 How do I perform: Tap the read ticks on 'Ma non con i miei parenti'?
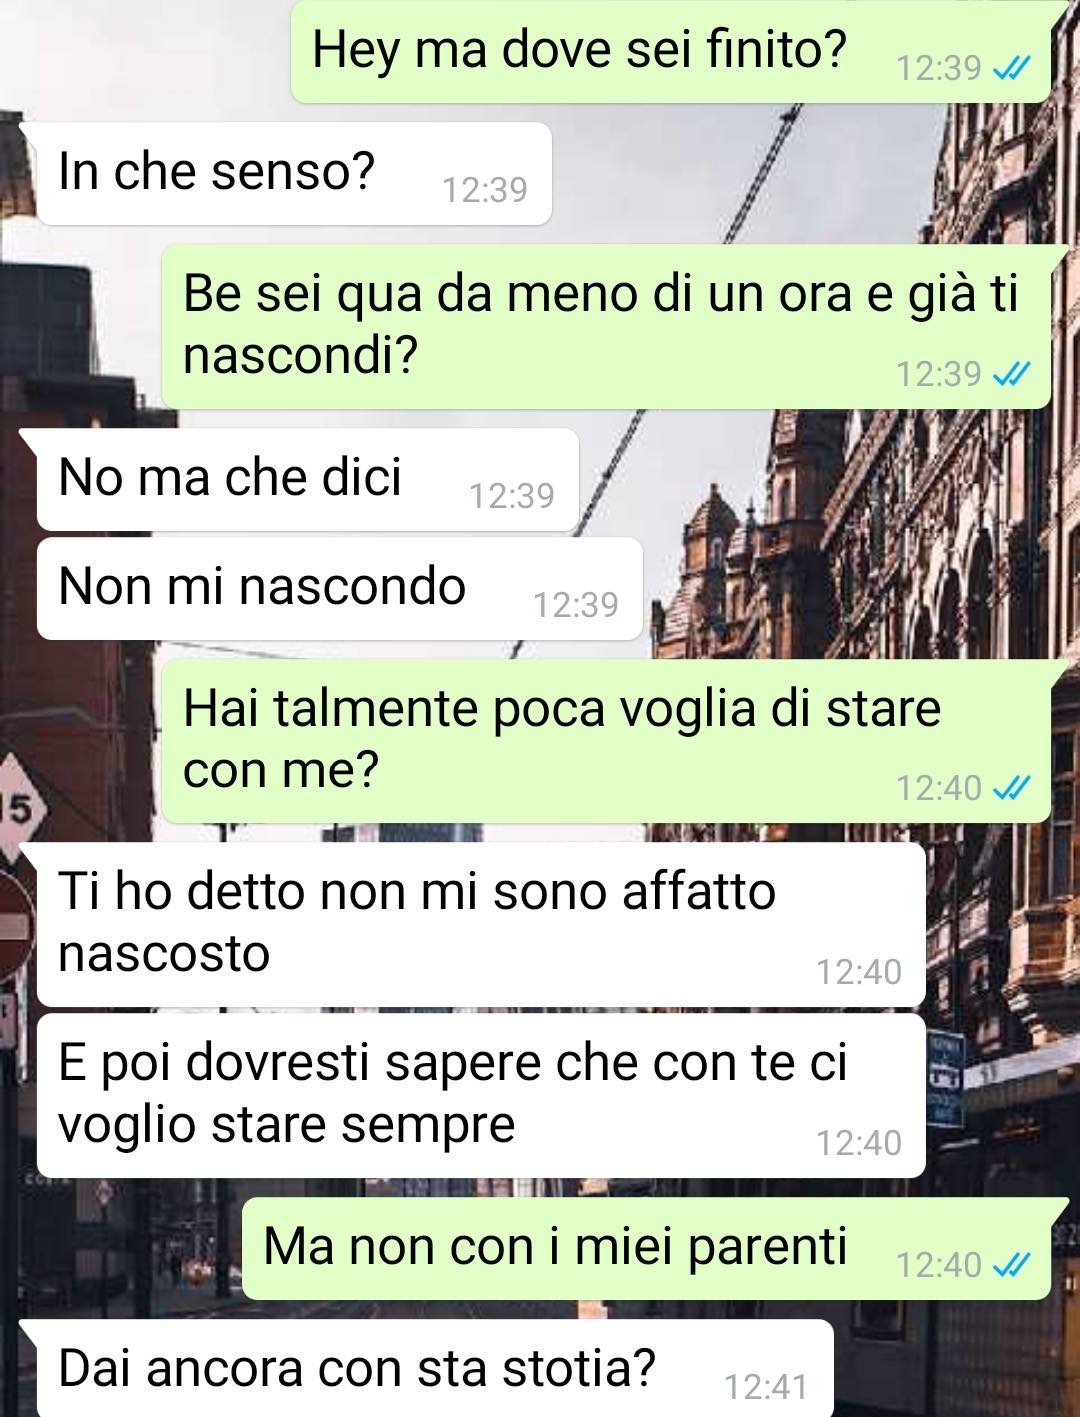(1011, 1265)
